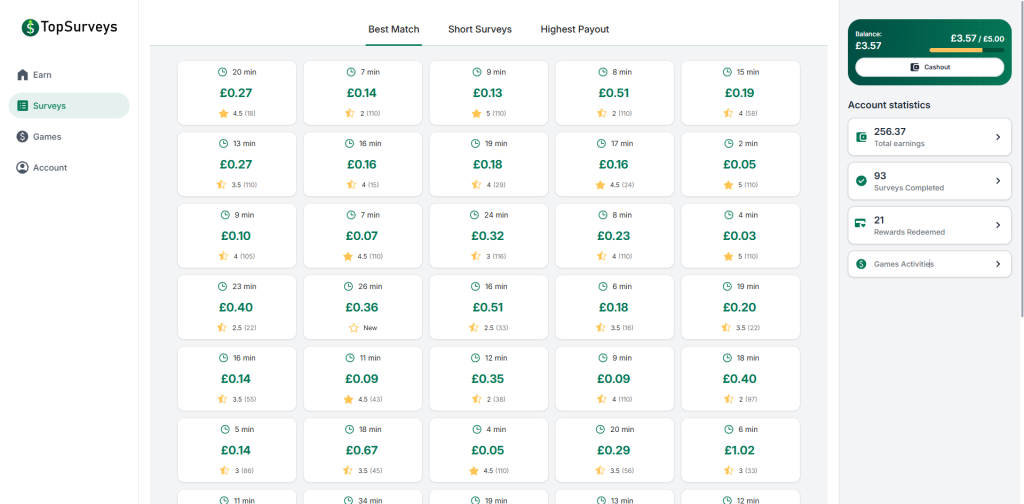Screen dimensions: 1024x504
Task: Click the Account person icon in sidebar
Action: click(23, 168)
